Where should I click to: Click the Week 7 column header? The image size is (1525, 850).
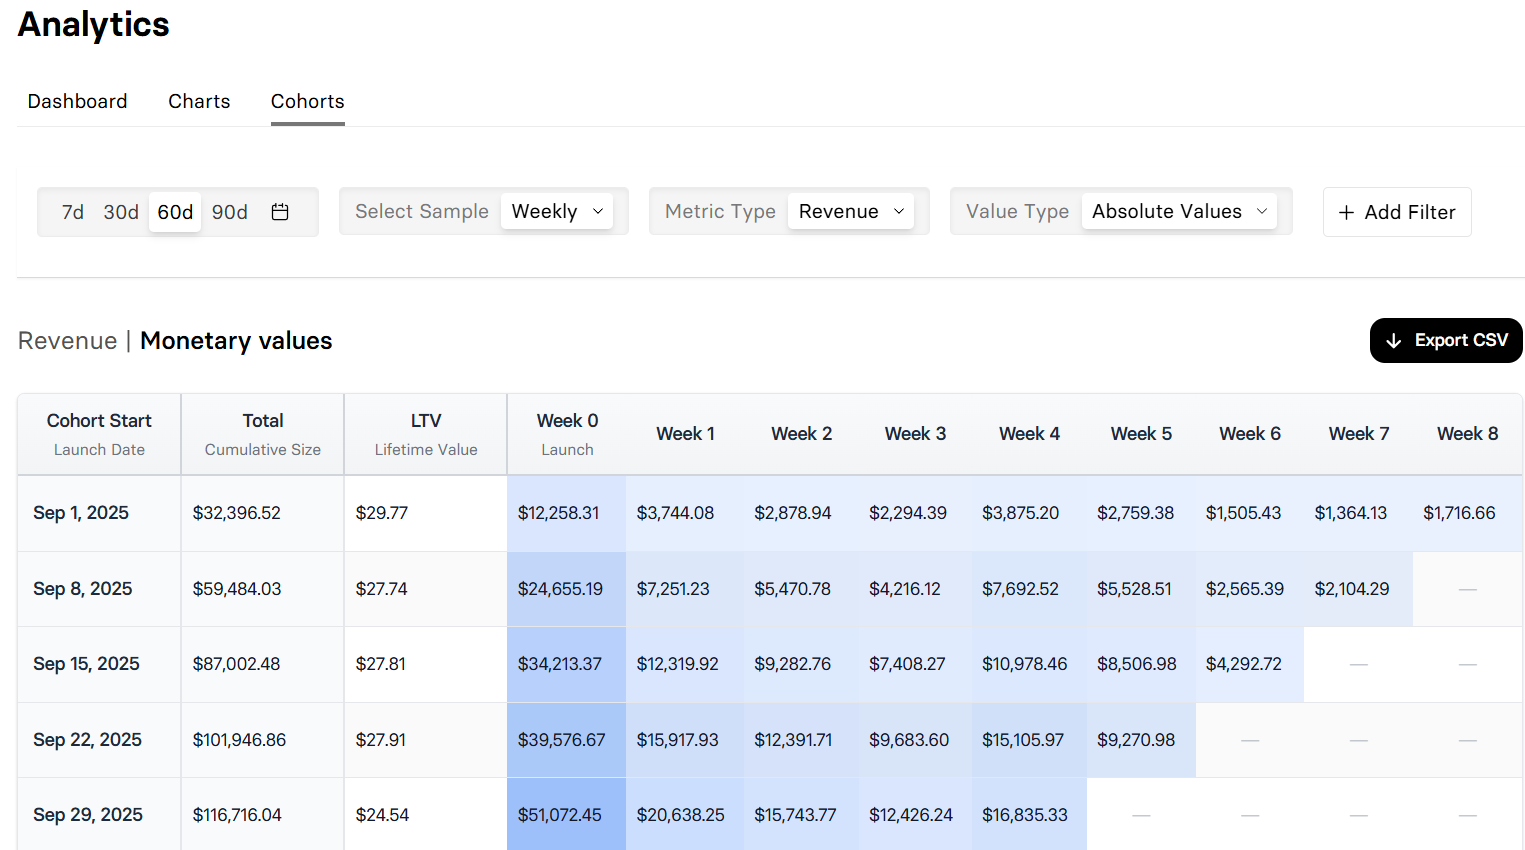click(x=1359, y=434)
